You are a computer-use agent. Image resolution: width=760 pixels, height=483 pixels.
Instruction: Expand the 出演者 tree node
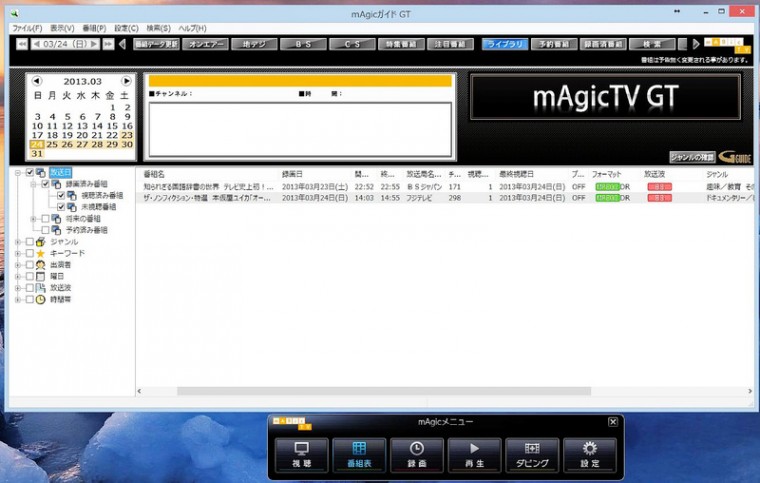[x=17, y=265]
